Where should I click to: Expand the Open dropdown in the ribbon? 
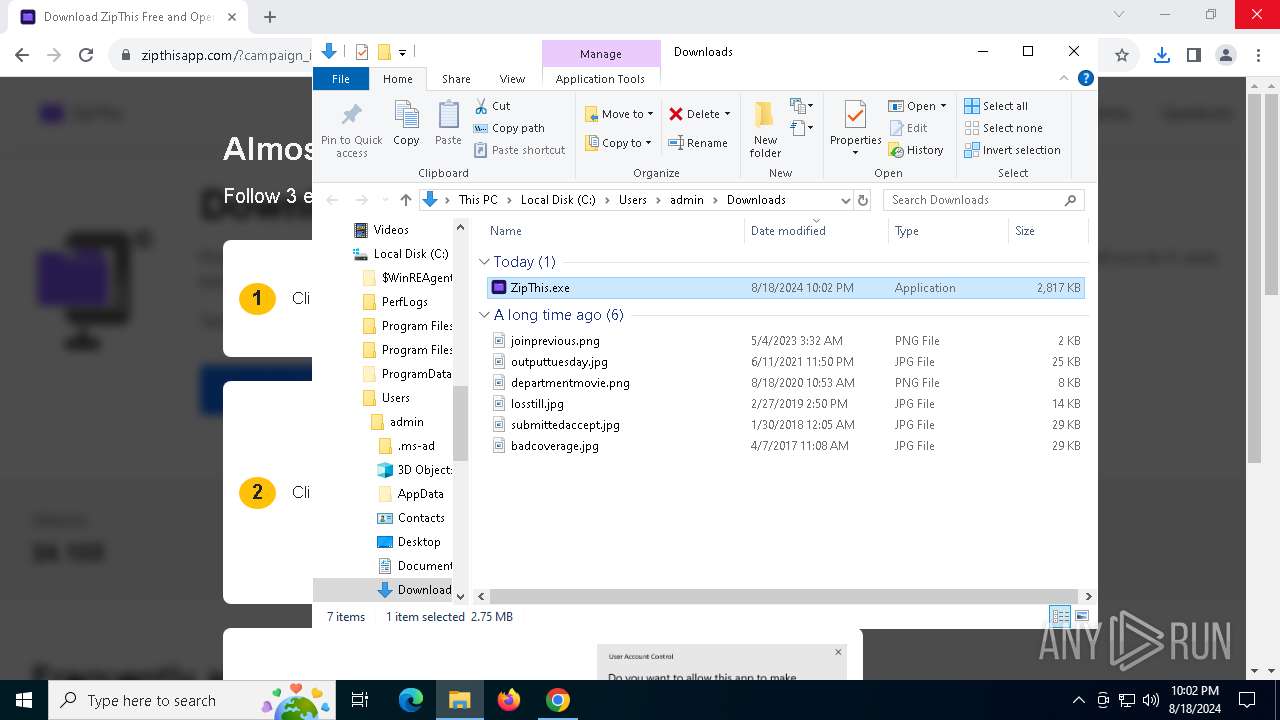point(943,106)
